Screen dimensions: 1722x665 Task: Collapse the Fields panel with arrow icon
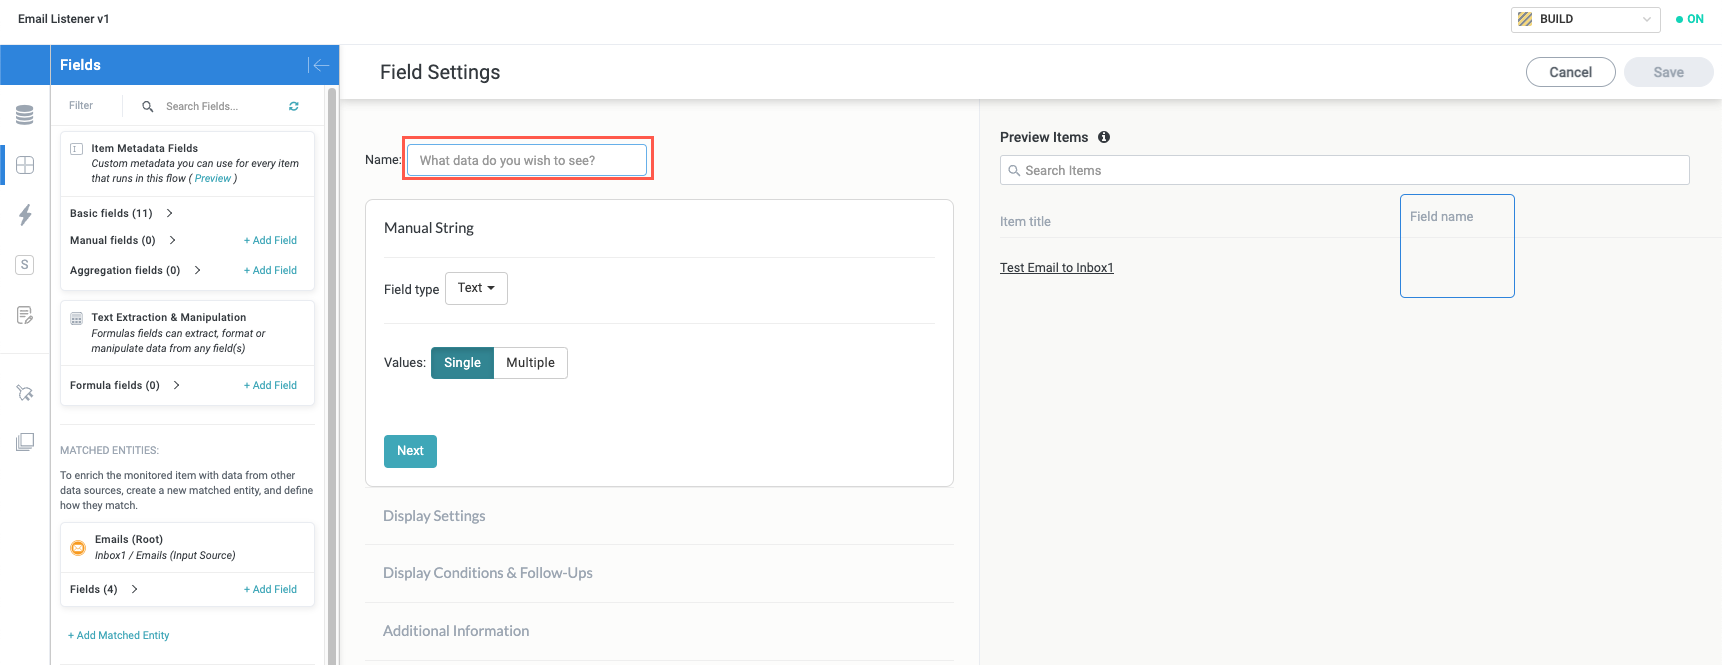click(x=319, y=65)
